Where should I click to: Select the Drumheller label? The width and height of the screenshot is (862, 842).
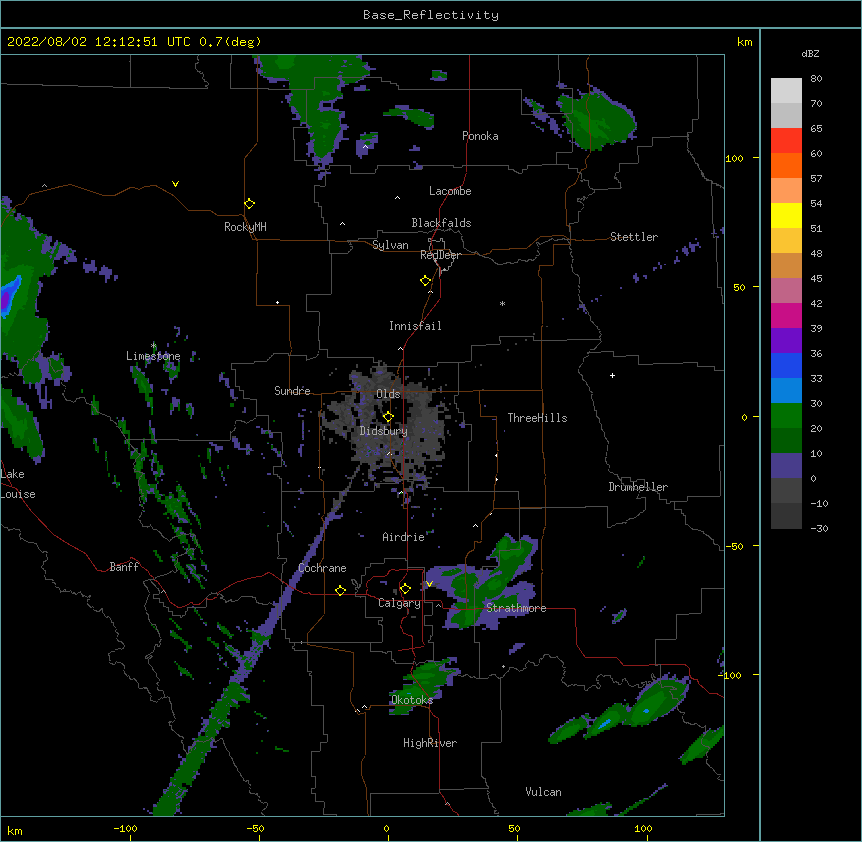(638, 487)
